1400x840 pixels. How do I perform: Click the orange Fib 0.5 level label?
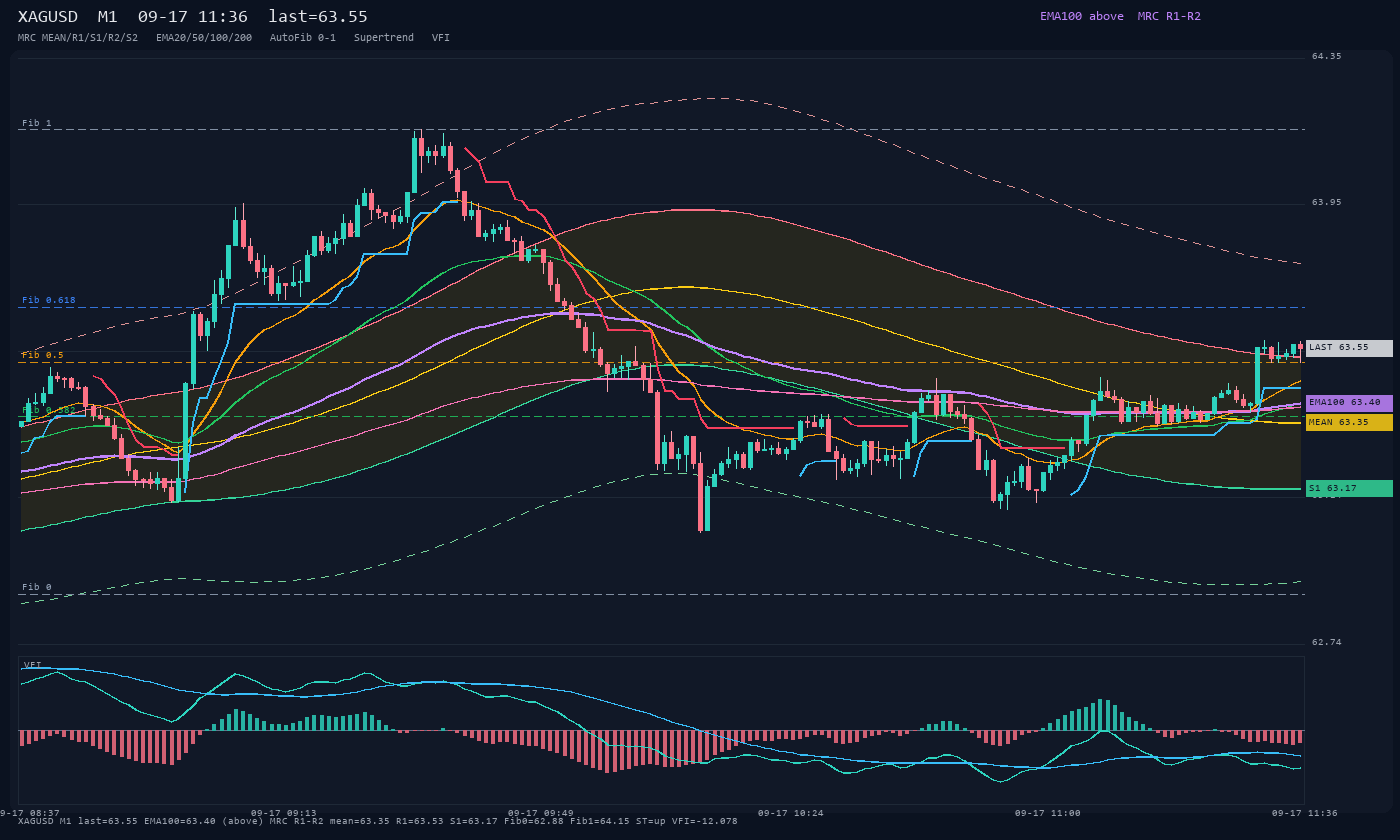tap(43, 355)
